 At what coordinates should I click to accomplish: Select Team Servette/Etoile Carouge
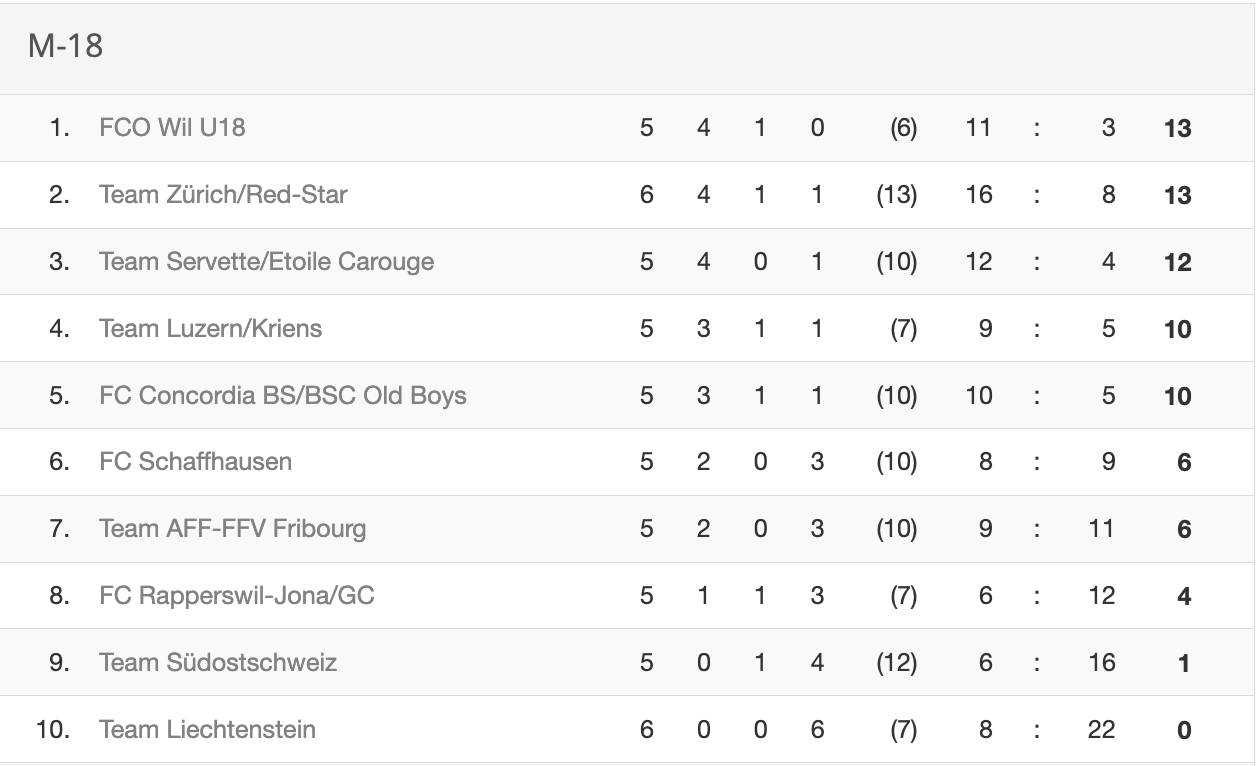click(266, 261)
